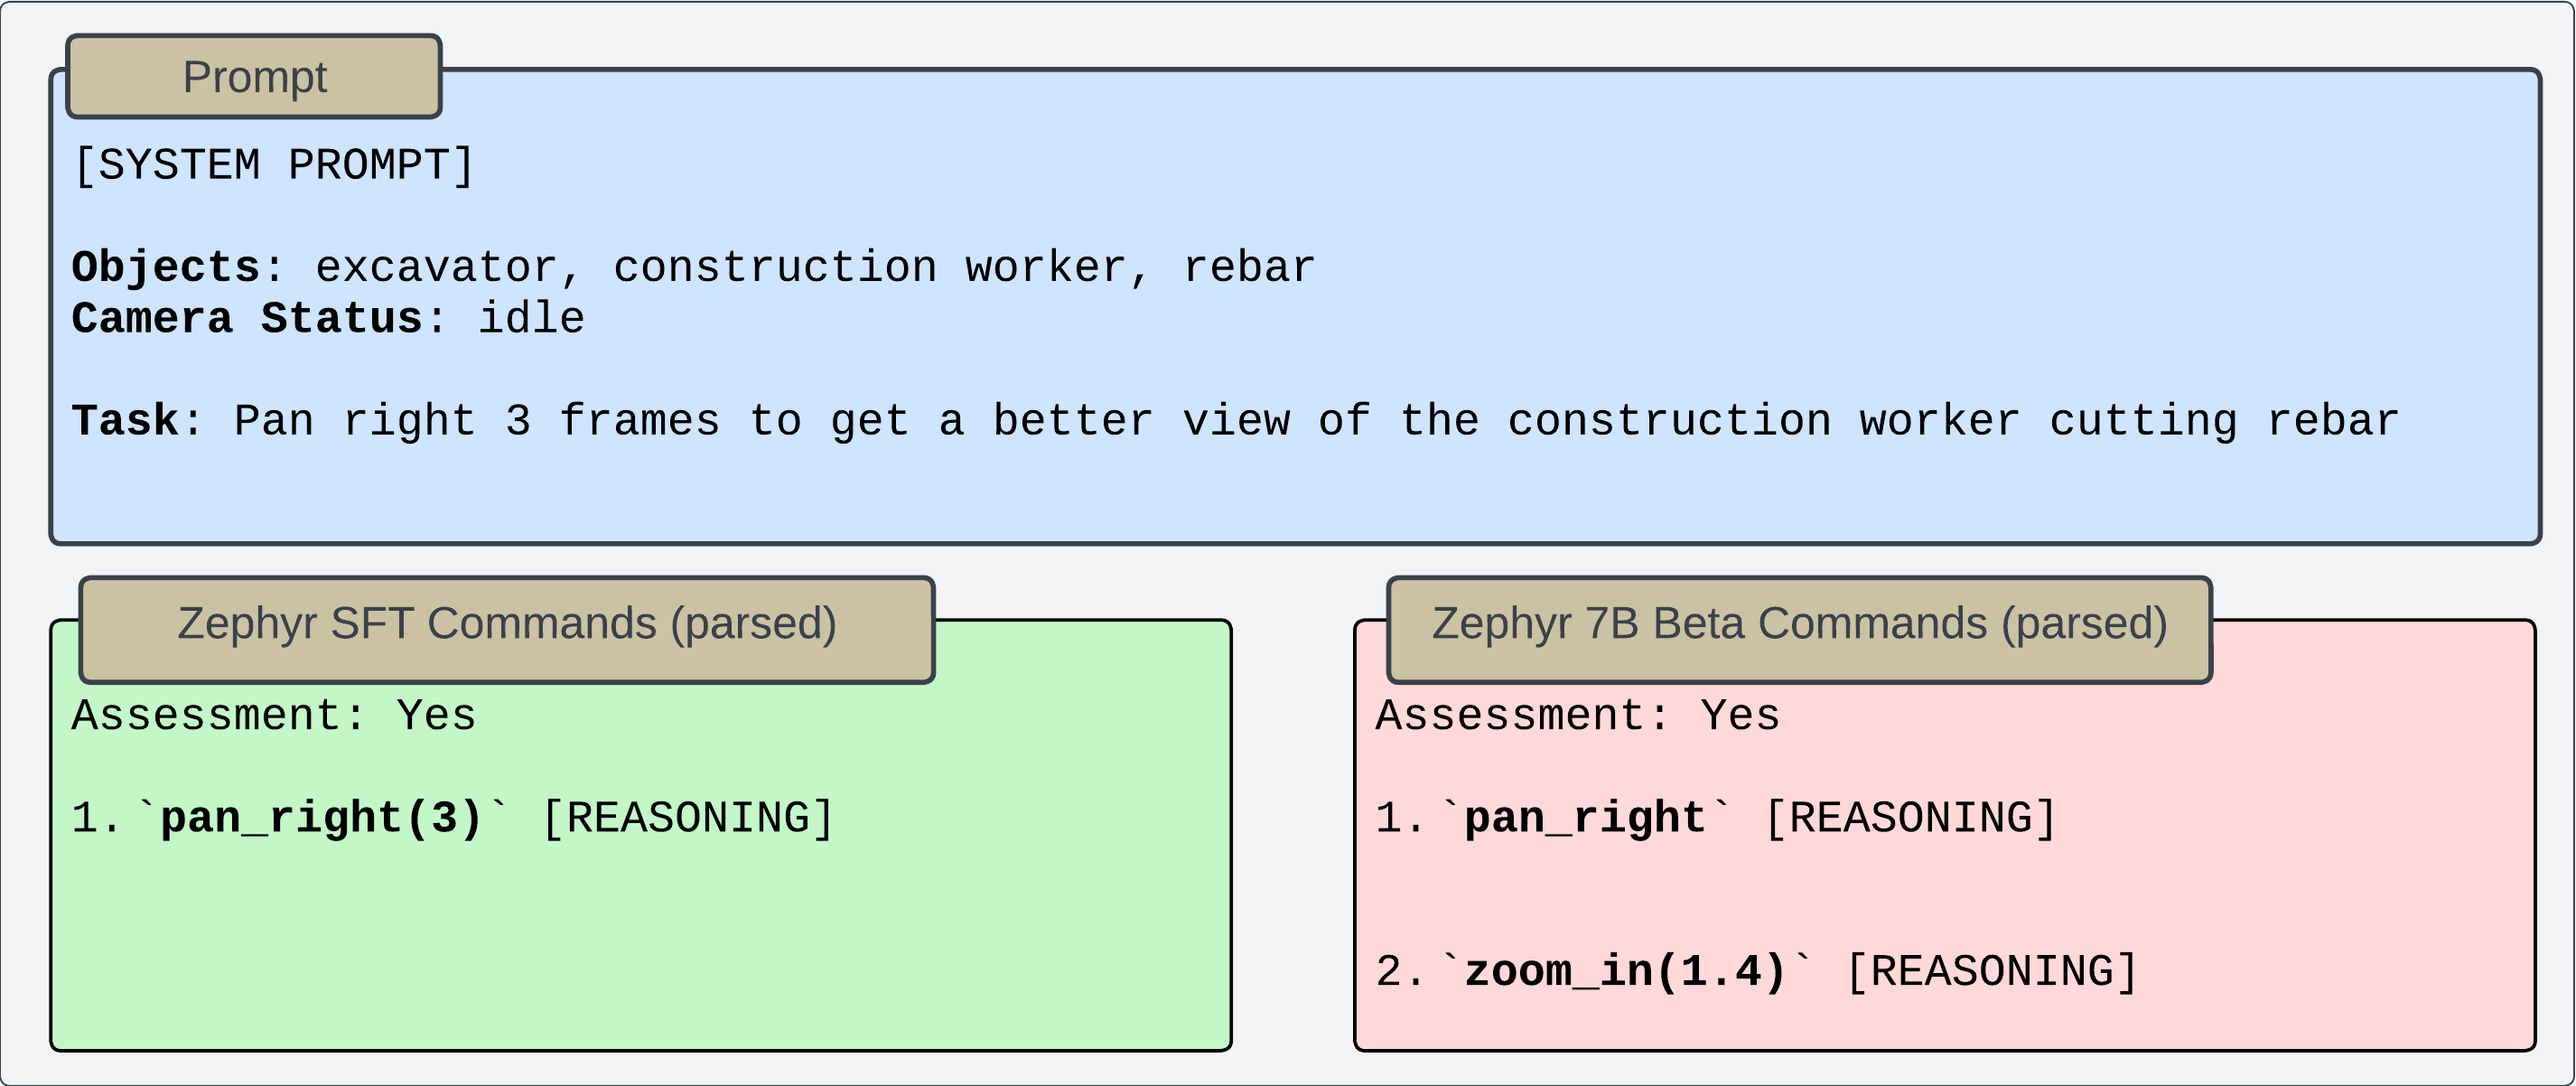The height and width of the screenshot is (1086, 2576).
Task: Click the bold Task label
Action: click(x=125, y=421)
